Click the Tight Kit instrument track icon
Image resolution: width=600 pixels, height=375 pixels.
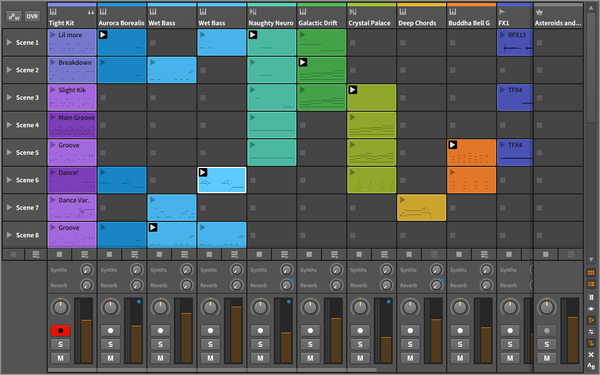pos(53,12)
